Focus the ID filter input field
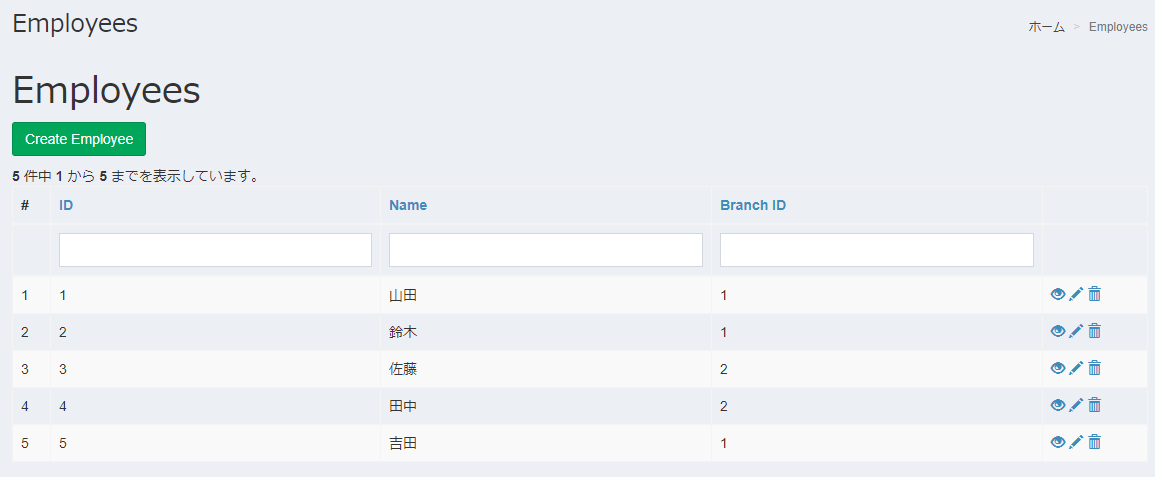The image size is (1155, 477). click(x=215, y=250)
